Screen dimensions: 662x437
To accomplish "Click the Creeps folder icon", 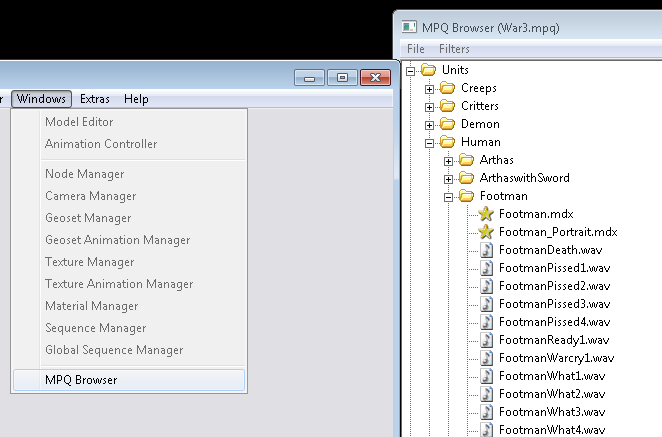I will pyautogui.click(x=448, y=88).
